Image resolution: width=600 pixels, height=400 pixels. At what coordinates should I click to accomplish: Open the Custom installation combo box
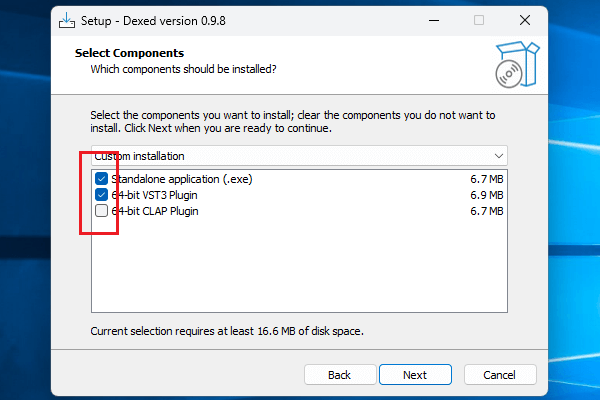click(290, 156)
